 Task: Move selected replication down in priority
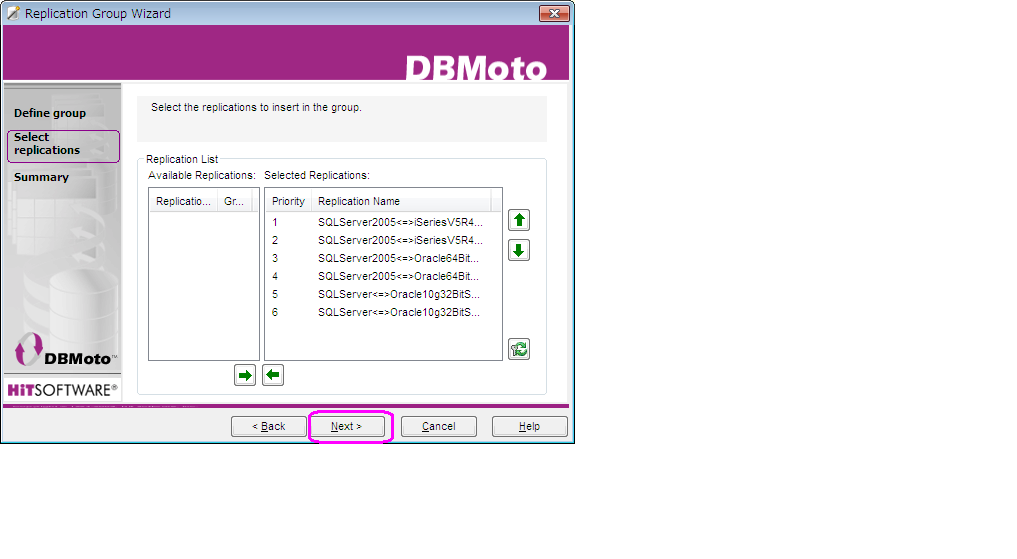(519, 250)
